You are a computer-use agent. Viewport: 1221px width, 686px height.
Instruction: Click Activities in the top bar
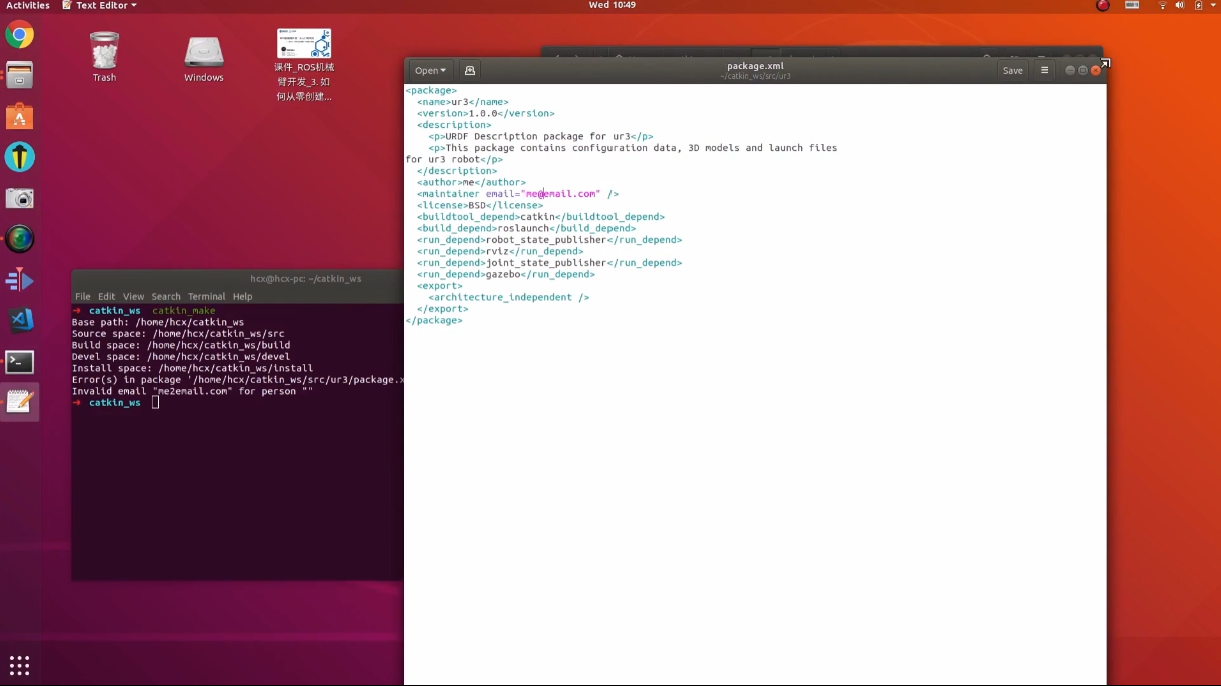(28, 6)
